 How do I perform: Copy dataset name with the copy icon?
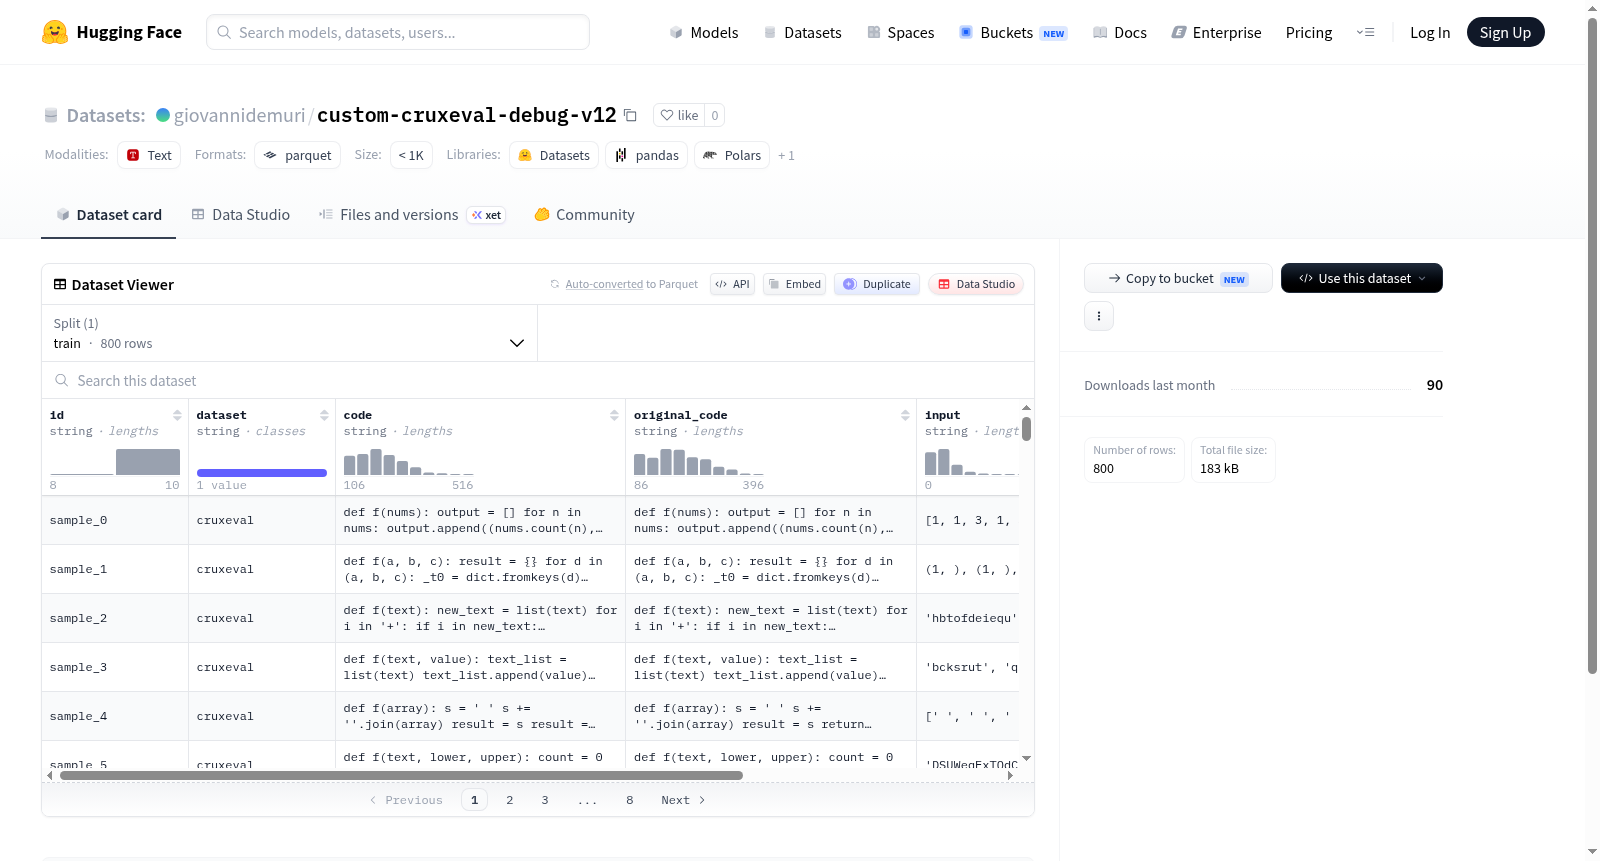coord(630,115)
